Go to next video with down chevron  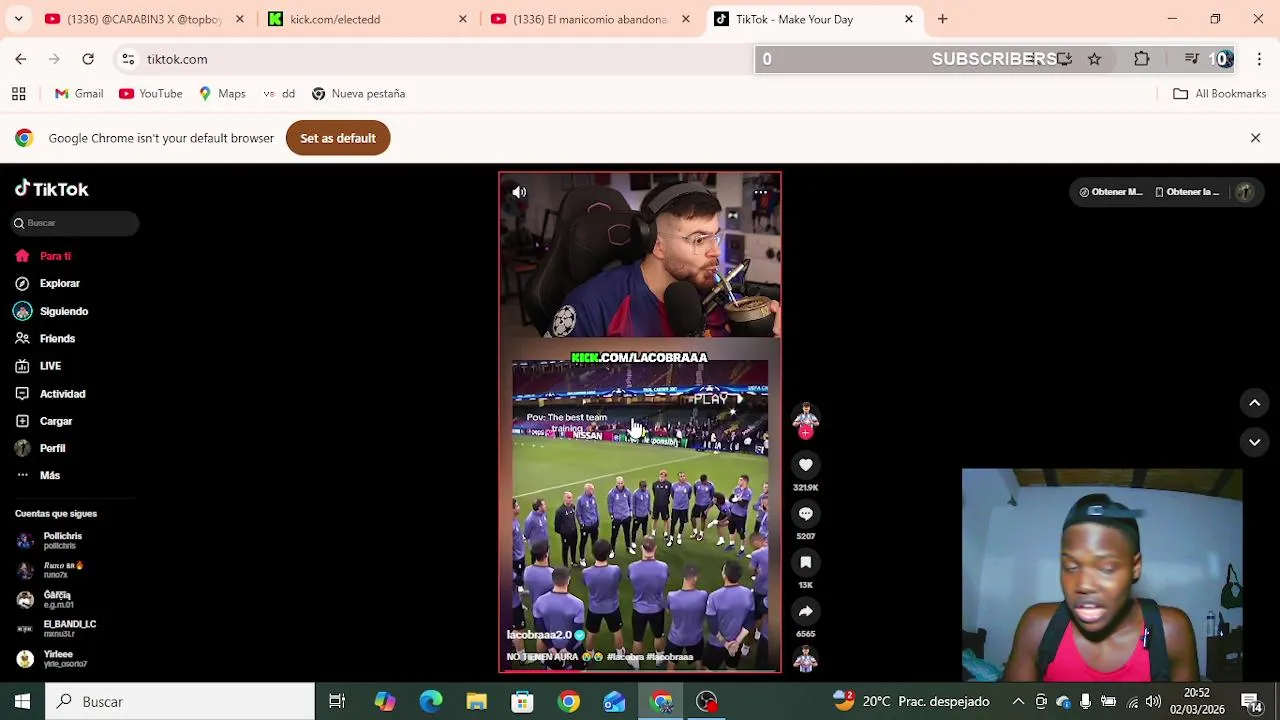pyautogui.click(x=1254, y=442)
